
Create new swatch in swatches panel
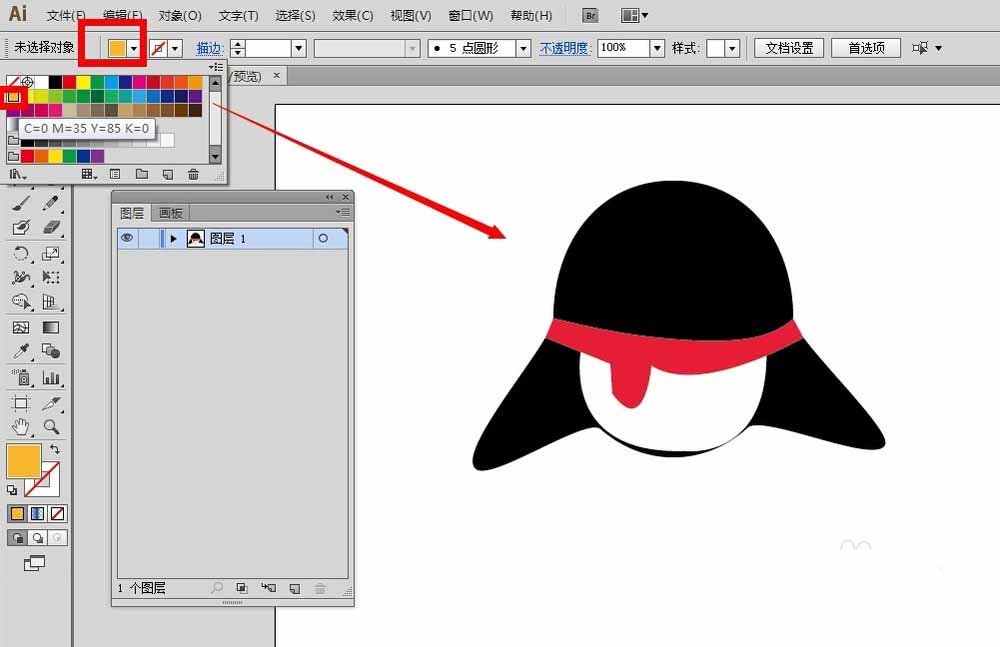168,174
